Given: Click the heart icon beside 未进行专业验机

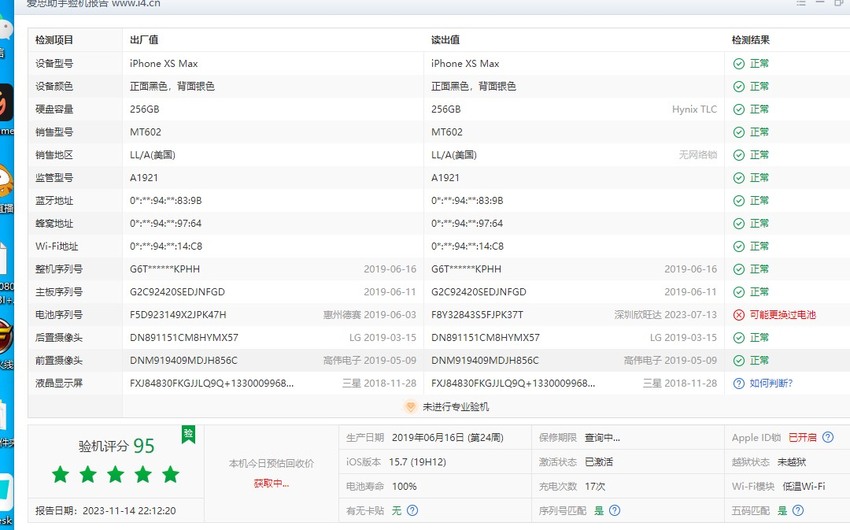Looking at the screenshot, I should [410, 406].
